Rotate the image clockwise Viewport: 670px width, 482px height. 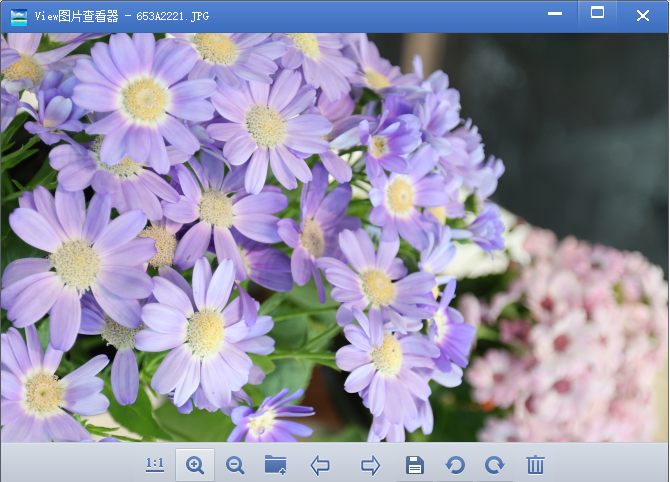pos(494,465)
